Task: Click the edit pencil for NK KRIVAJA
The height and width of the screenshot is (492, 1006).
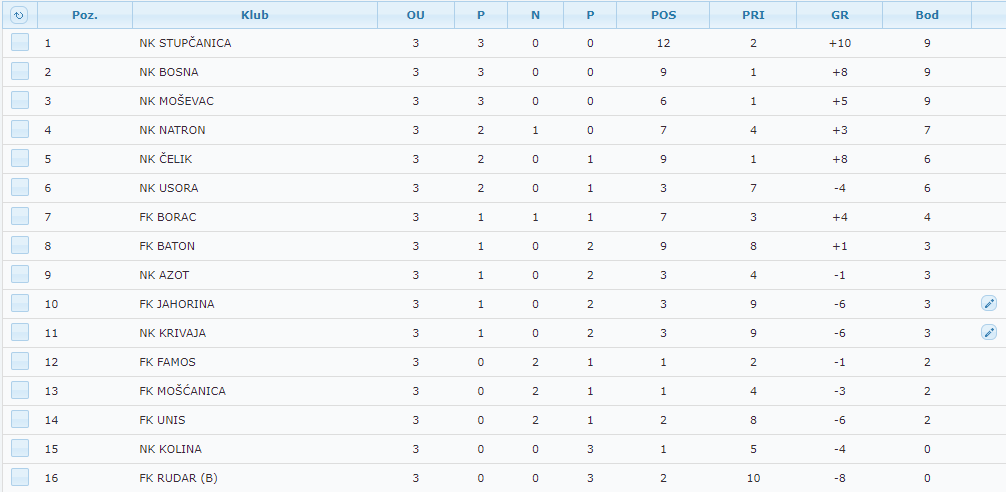Action: 989,333
